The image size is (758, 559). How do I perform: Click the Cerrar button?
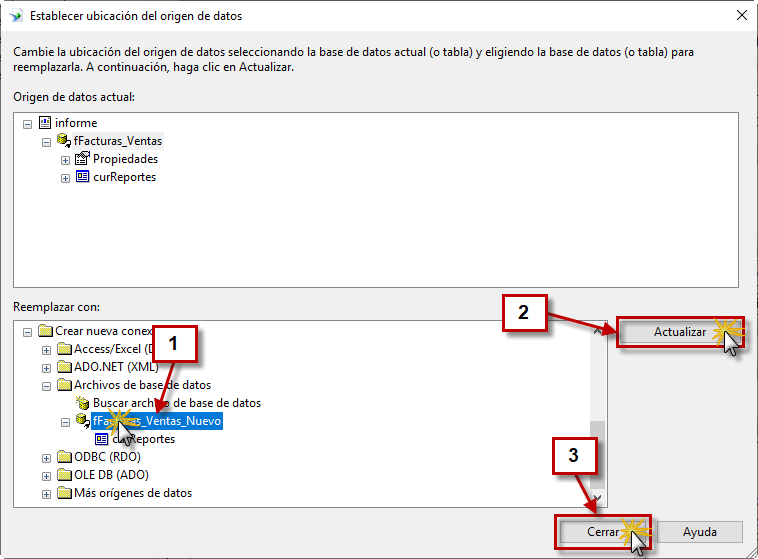point(603,532)
